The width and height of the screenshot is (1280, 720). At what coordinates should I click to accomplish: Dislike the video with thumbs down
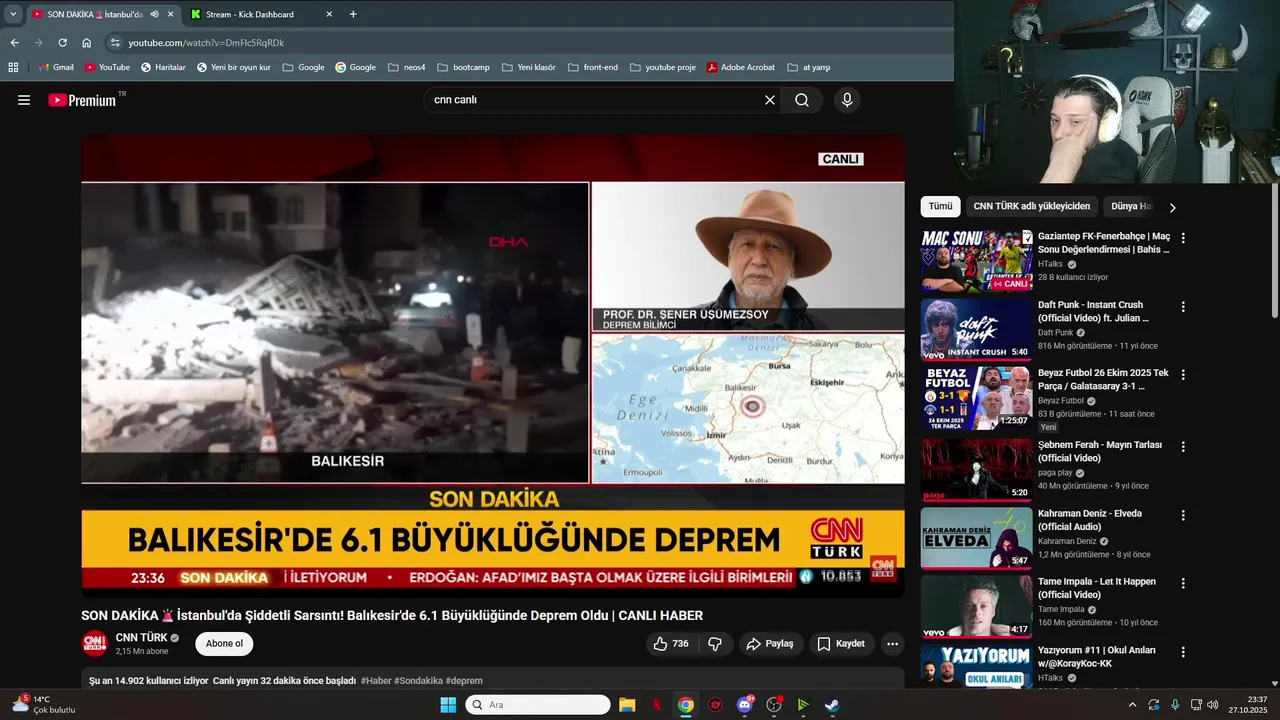715,644
